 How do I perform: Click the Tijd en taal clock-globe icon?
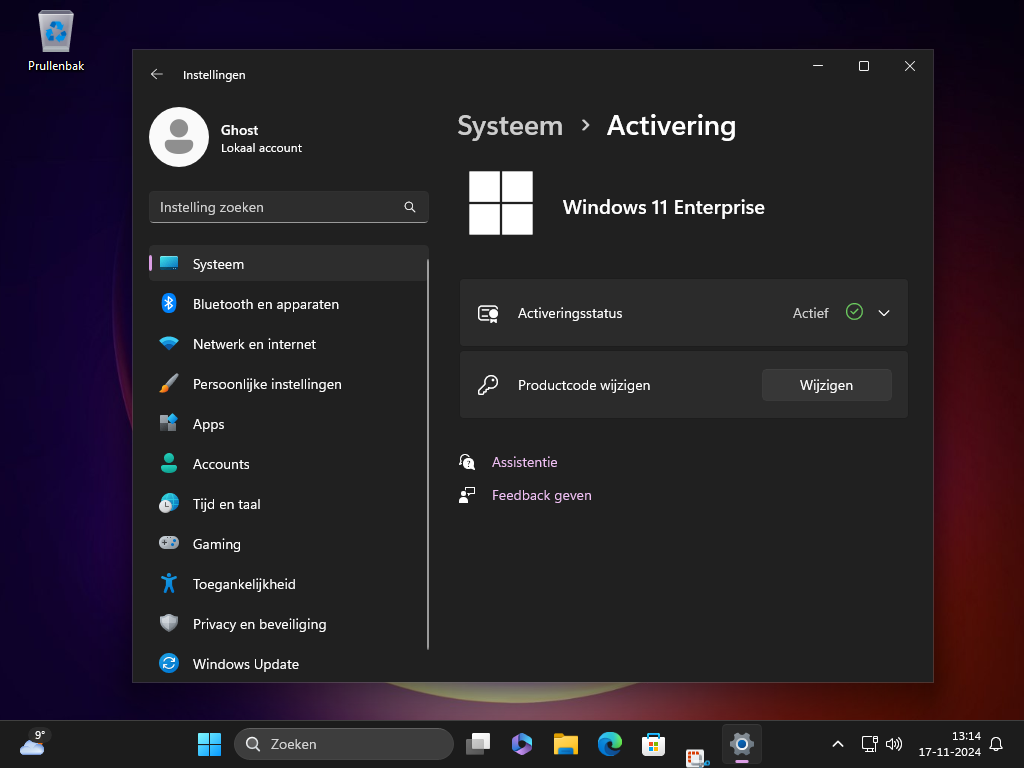(169, 504)
